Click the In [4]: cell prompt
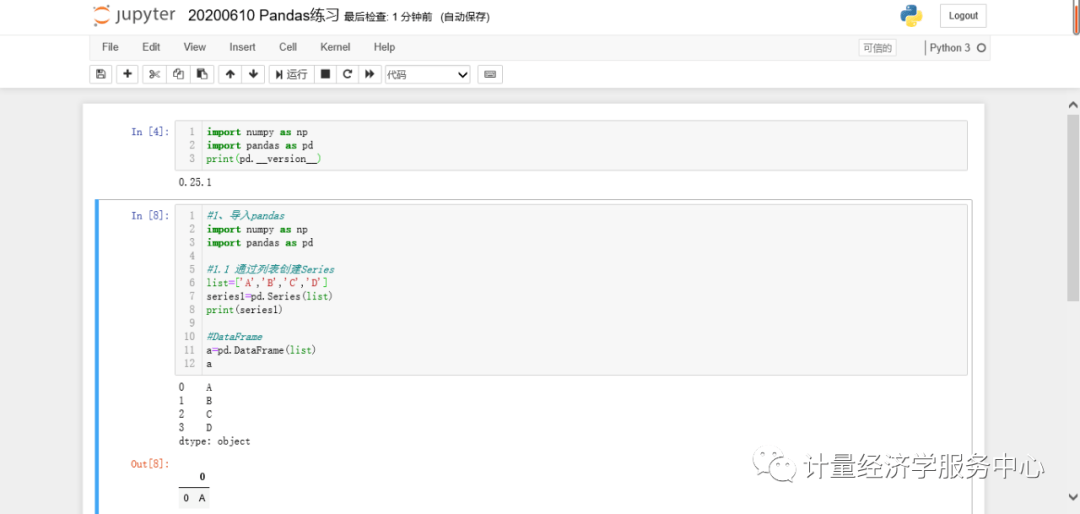Screen dimensions: 1080x514 150,132
